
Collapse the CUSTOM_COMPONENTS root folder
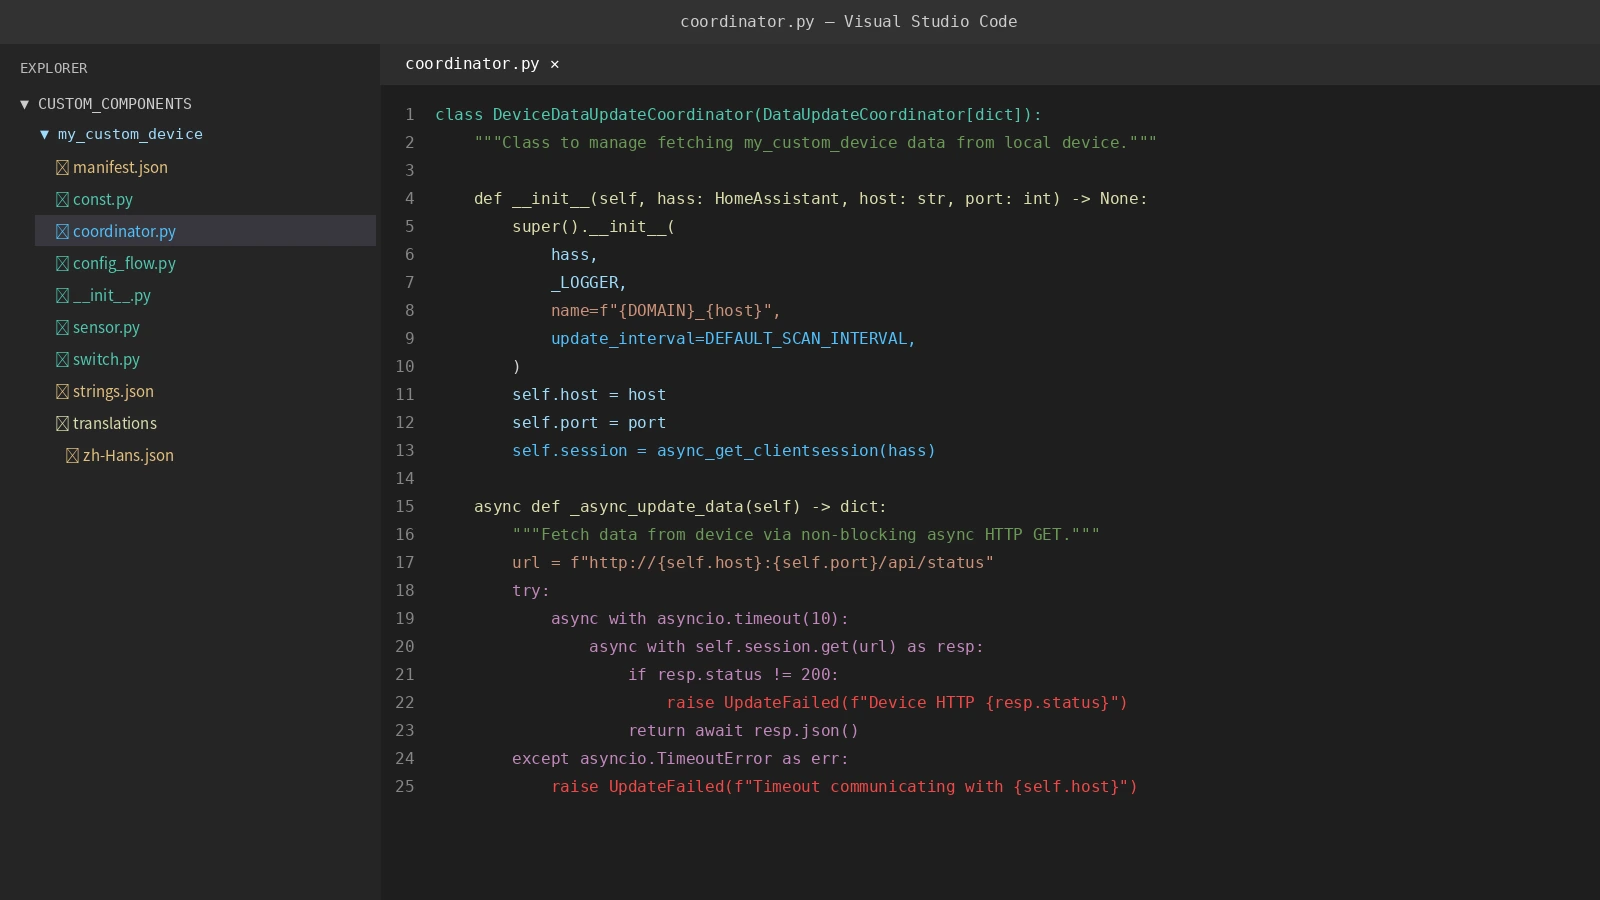coord(25,104)
